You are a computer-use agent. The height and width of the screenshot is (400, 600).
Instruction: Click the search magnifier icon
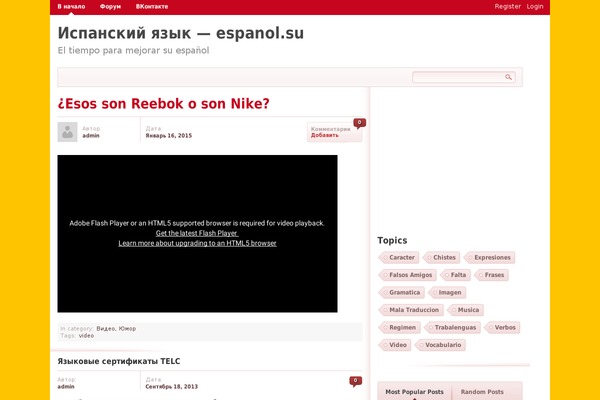tap(508, 77)
